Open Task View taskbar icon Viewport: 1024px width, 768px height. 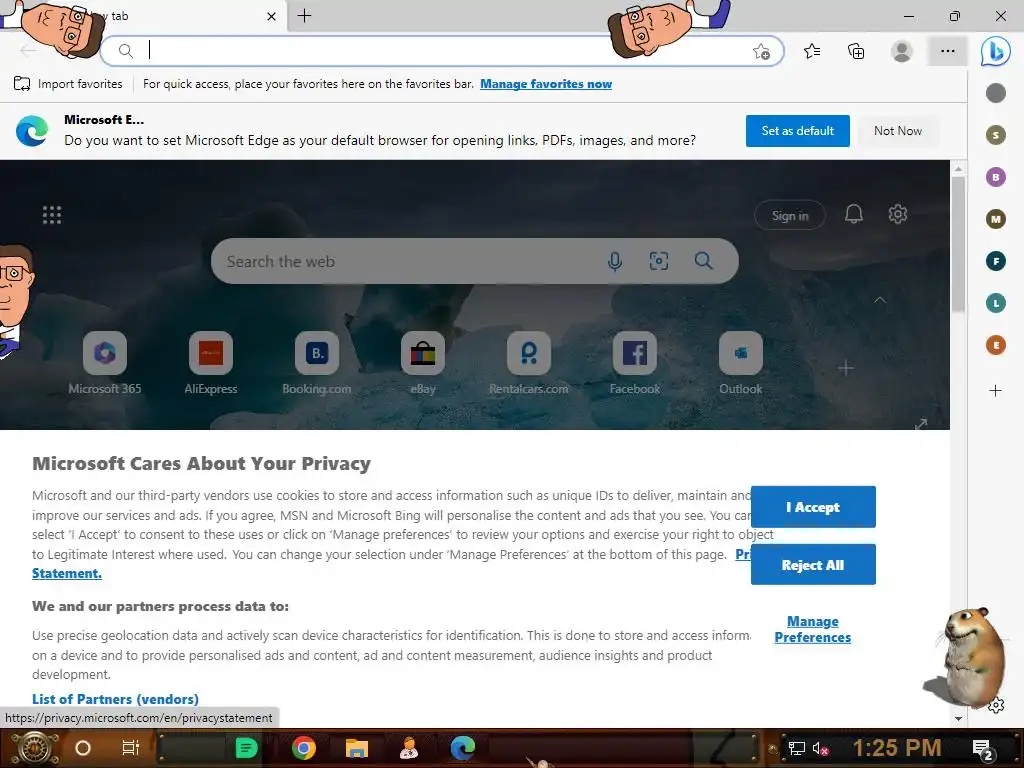pos(131,748)
